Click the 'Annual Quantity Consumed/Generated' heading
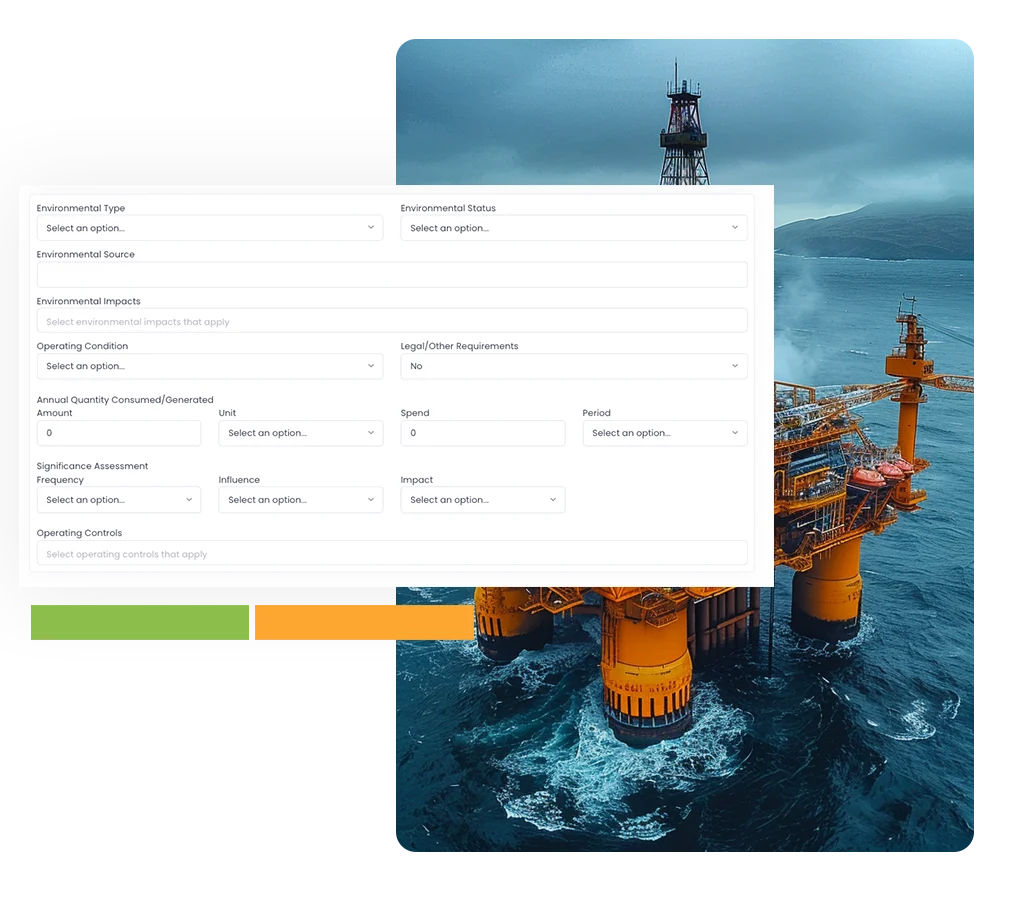Viewport: 1017px width, 914px height. point(125,400)
